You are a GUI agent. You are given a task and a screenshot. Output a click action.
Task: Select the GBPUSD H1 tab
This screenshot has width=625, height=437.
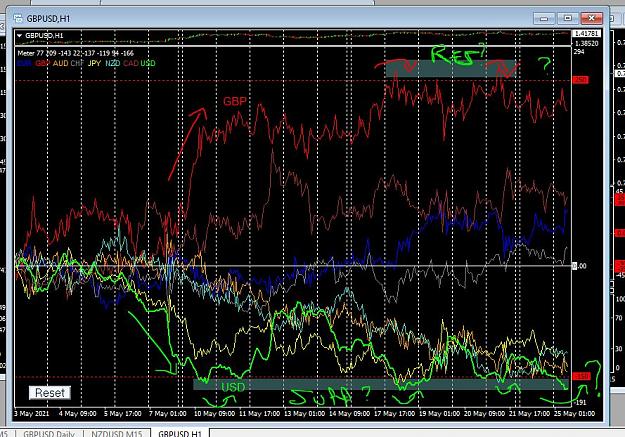point(180,433)
